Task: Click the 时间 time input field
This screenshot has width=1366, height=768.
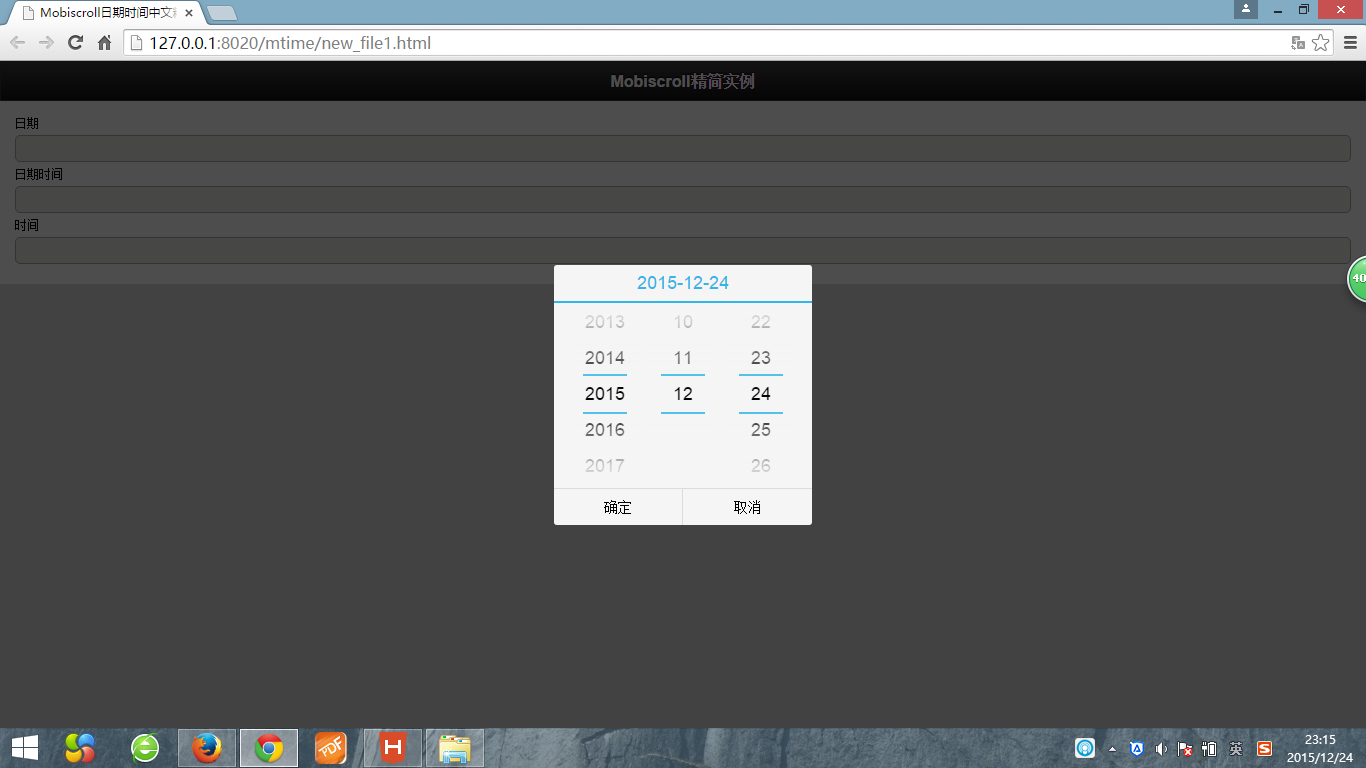Action: click(x=683, y=250)
